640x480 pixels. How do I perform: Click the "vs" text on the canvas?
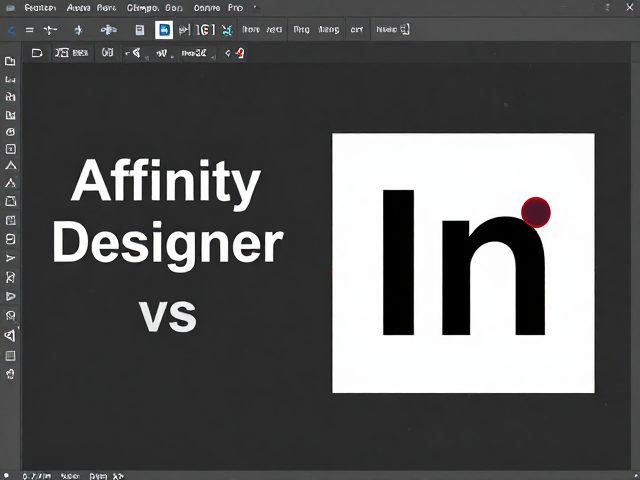(x=168, y=316)
